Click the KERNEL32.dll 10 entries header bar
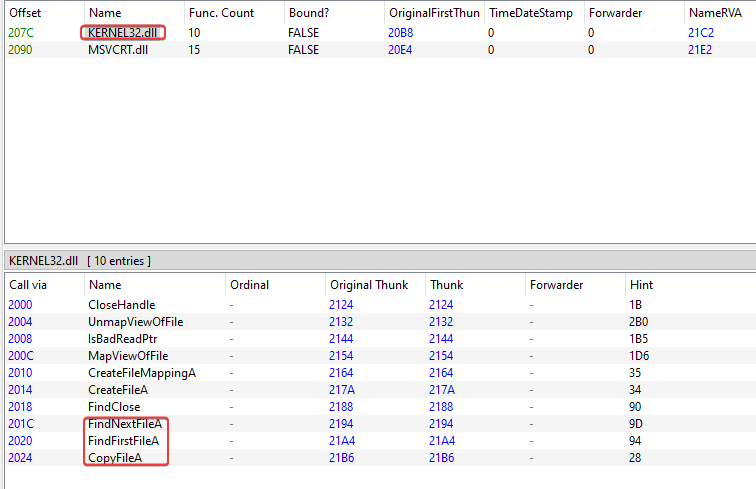 380,261
